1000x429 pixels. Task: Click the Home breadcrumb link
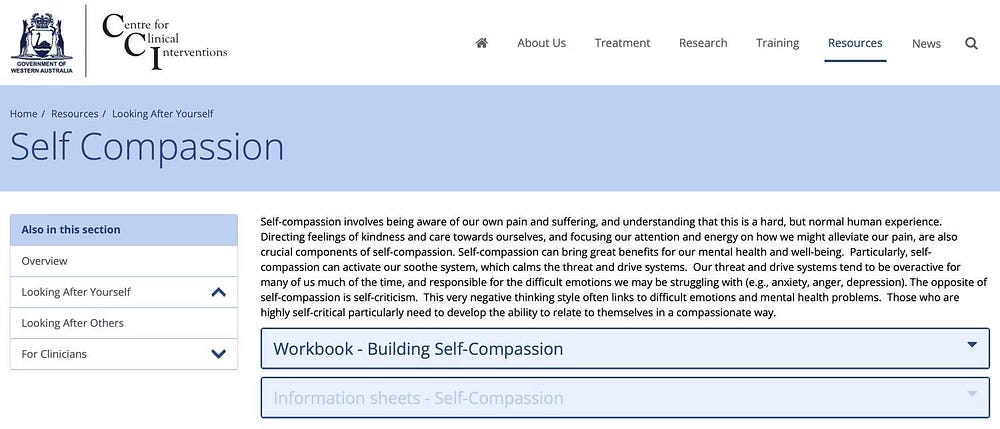(24, 113)
